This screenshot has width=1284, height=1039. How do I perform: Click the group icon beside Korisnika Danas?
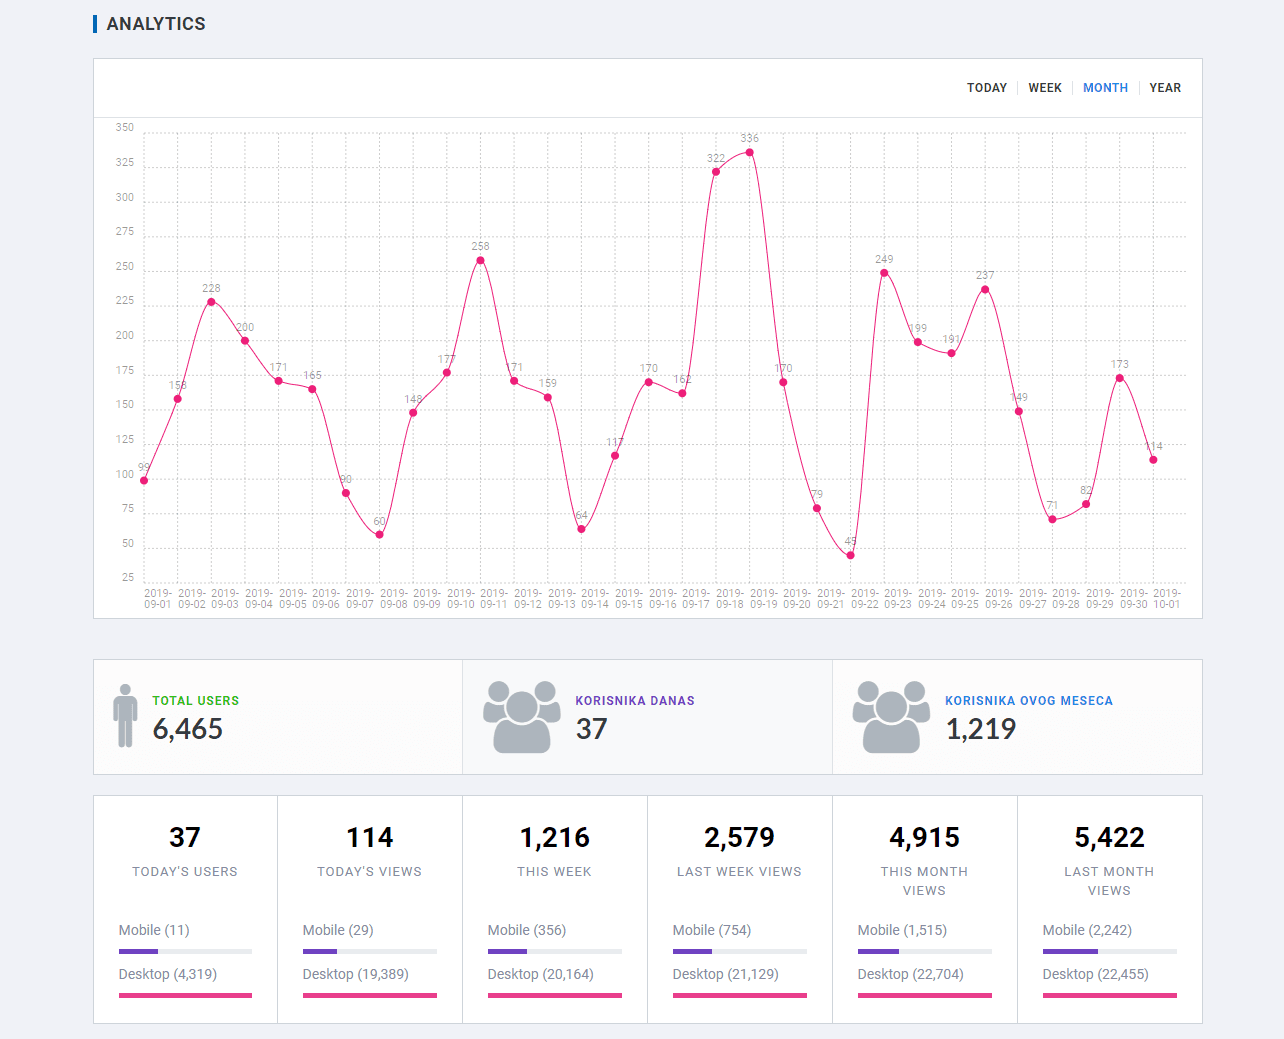click(x=521, y=716)
